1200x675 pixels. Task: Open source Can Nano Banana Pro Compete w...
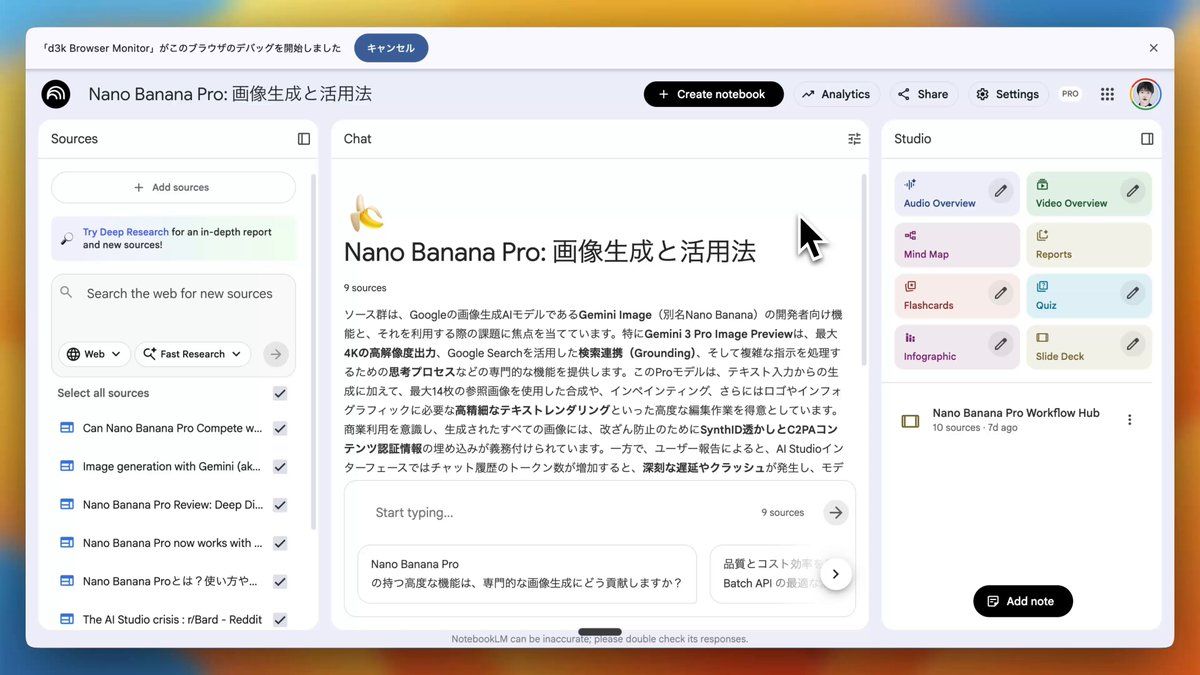pyautogui.click(x=172, y=428)
